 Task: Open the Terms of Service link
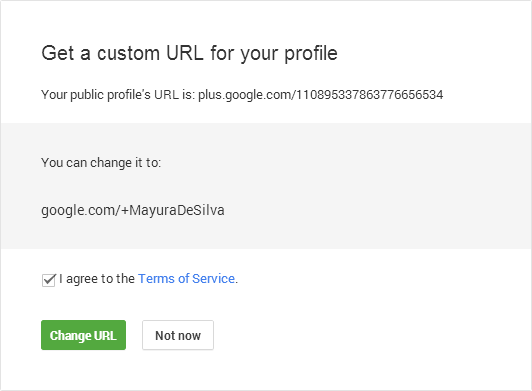(186, 279)
